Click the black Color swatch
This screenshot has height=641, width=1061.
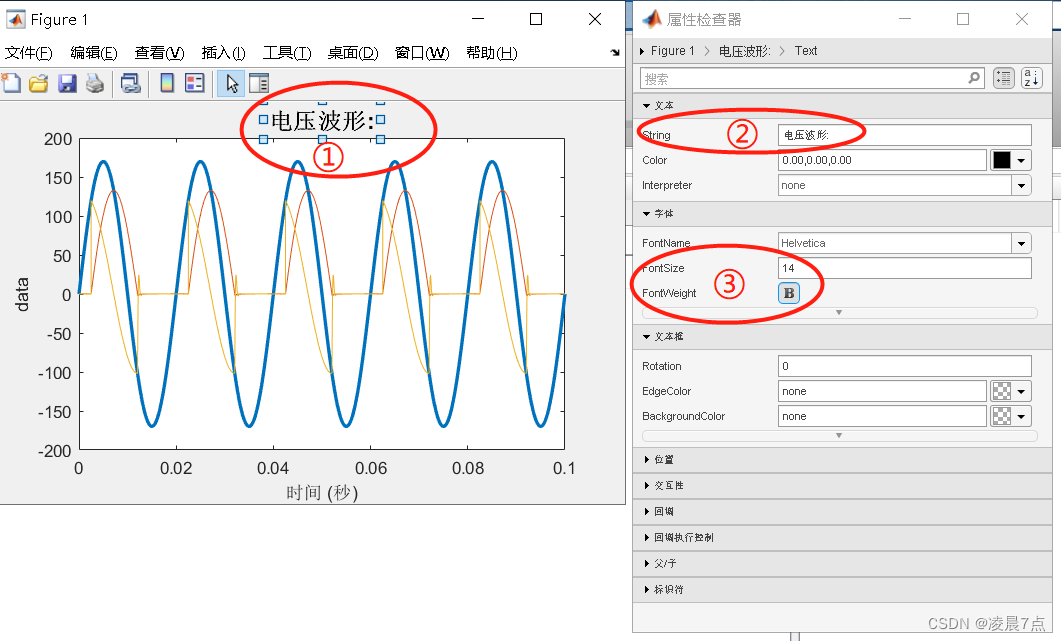coord(1001,160)
